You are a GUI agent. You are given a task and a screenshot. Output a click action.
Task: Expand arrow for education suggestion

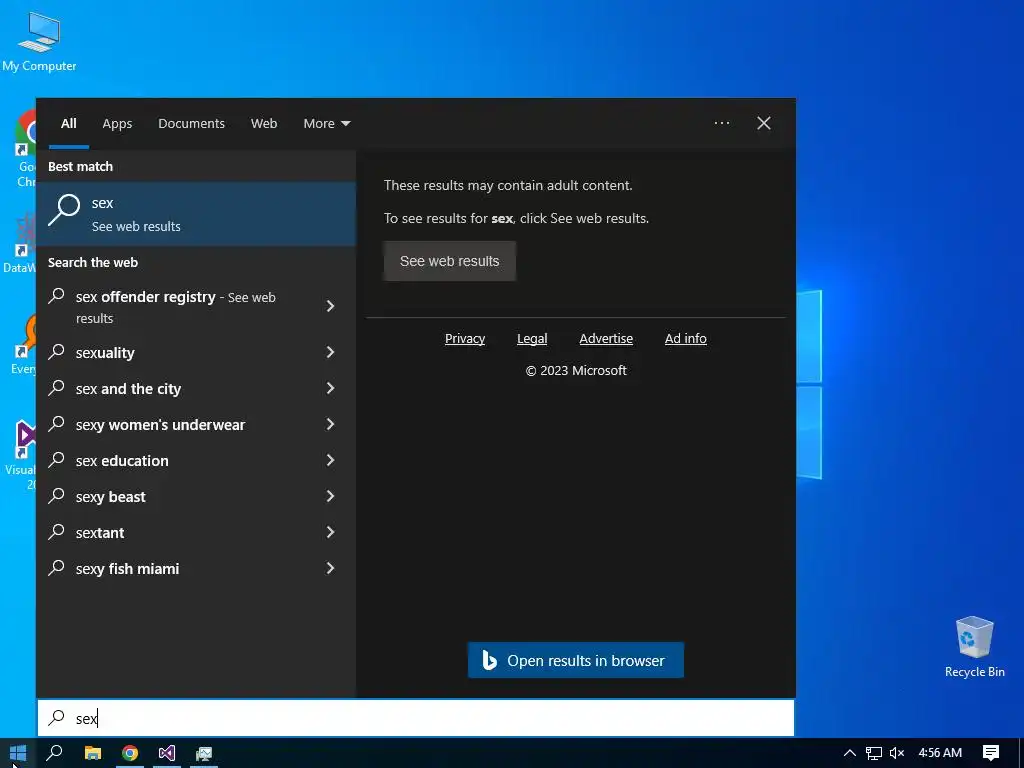(x=330, y=460)
